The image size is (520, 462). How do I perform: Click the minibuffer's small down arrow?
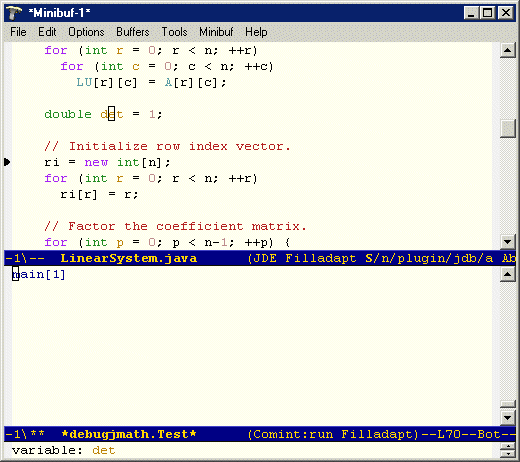point(508,454)
